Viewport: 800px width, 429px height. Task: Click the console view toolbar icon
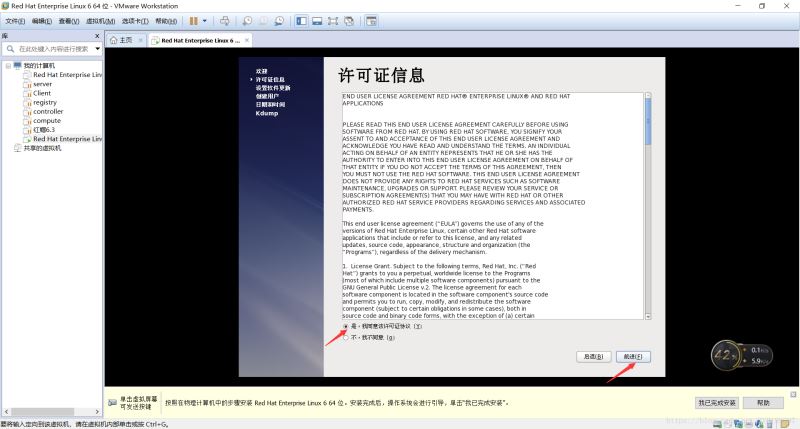[x=372, y=20]
